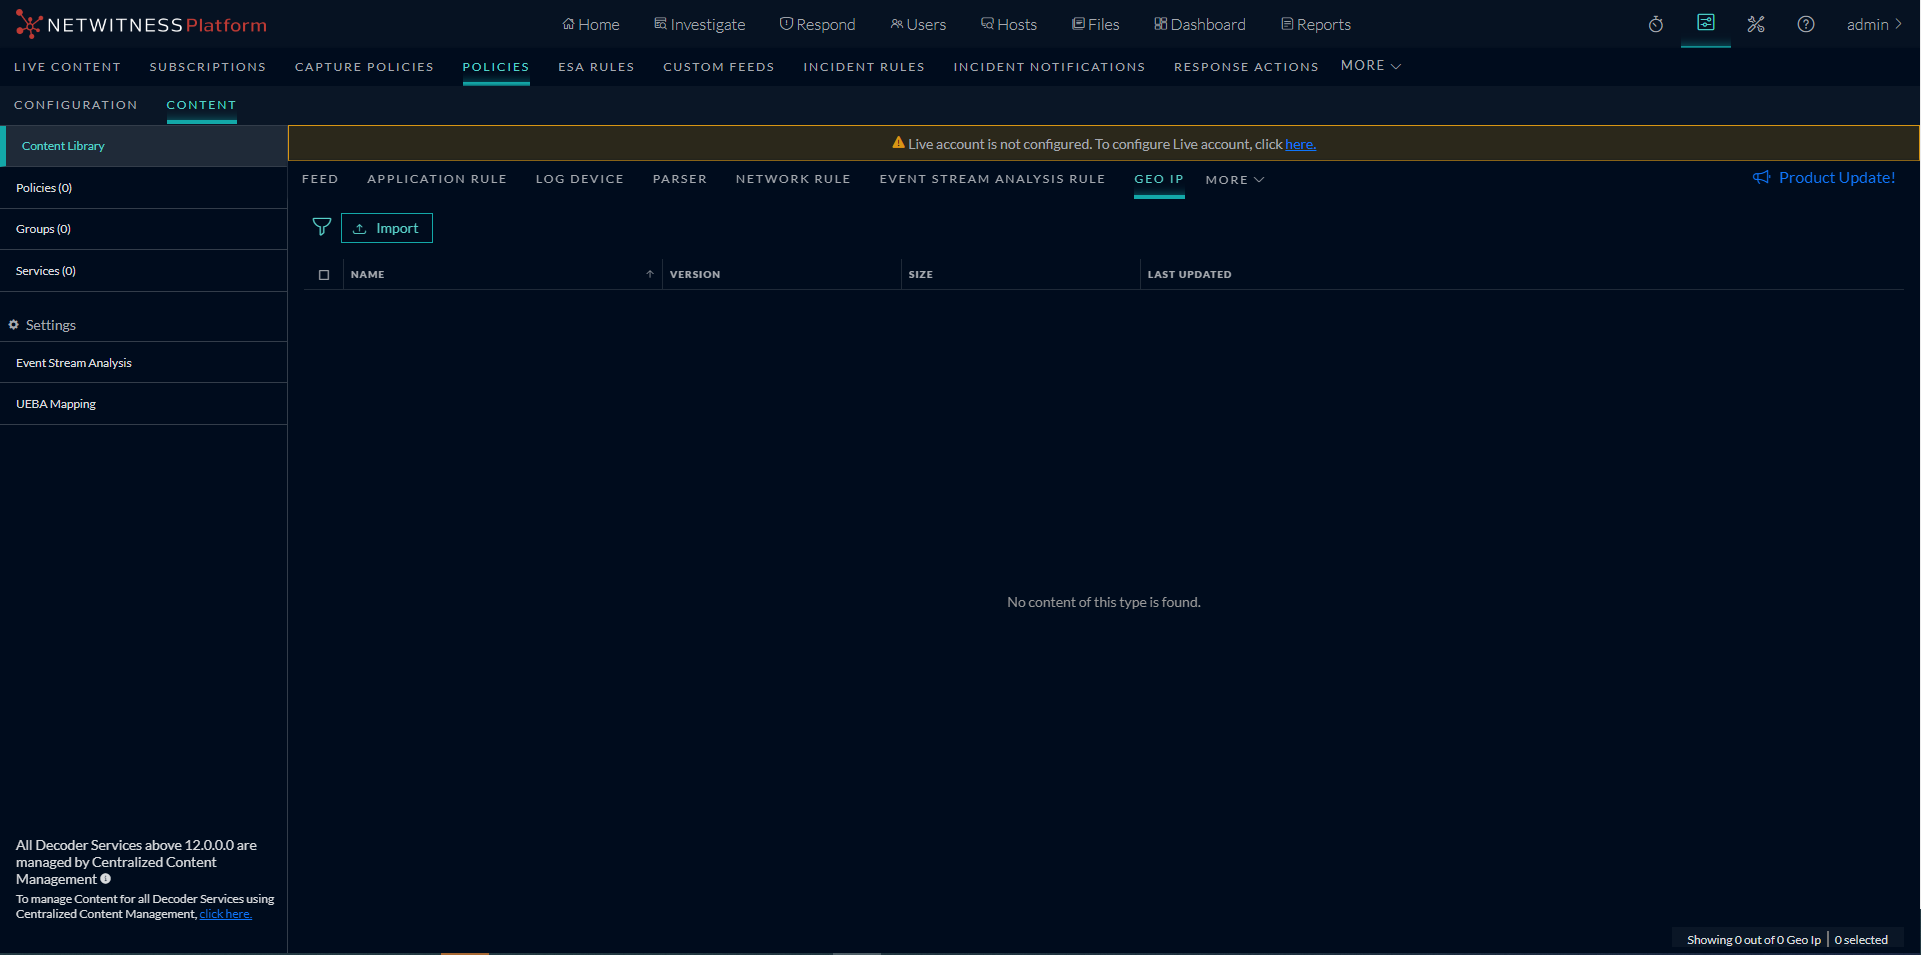This screenshot has width=1921, height=955.
Task: Click the NAME column sort arrow
Action: [649, 273]
